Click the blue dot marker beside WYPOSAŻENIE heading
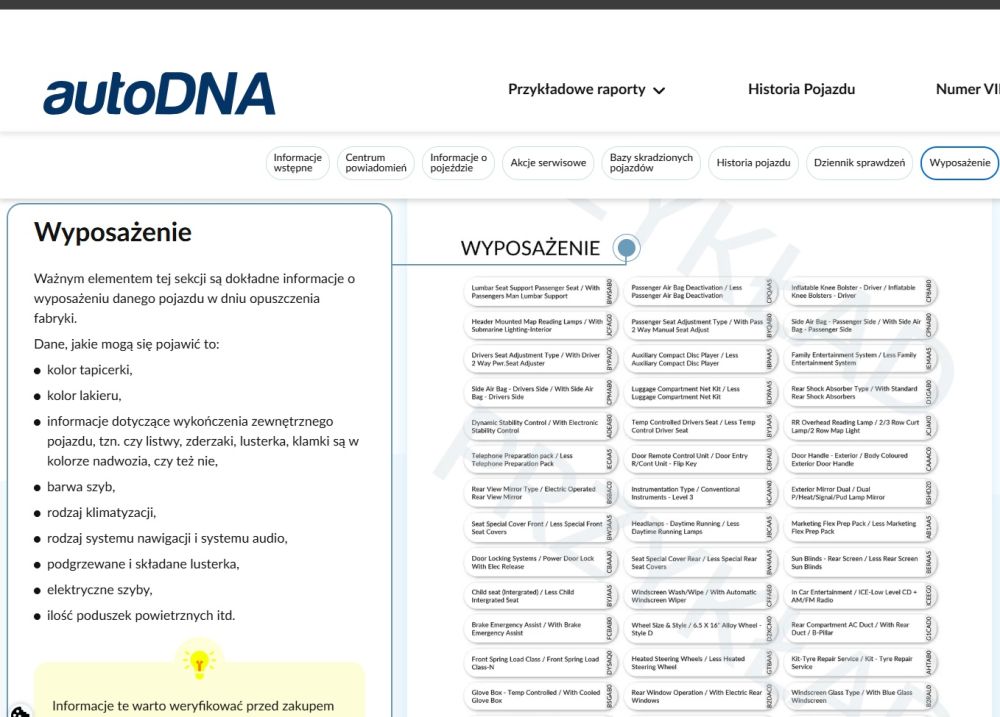The image size is (1000, 717). click(626, 248)
